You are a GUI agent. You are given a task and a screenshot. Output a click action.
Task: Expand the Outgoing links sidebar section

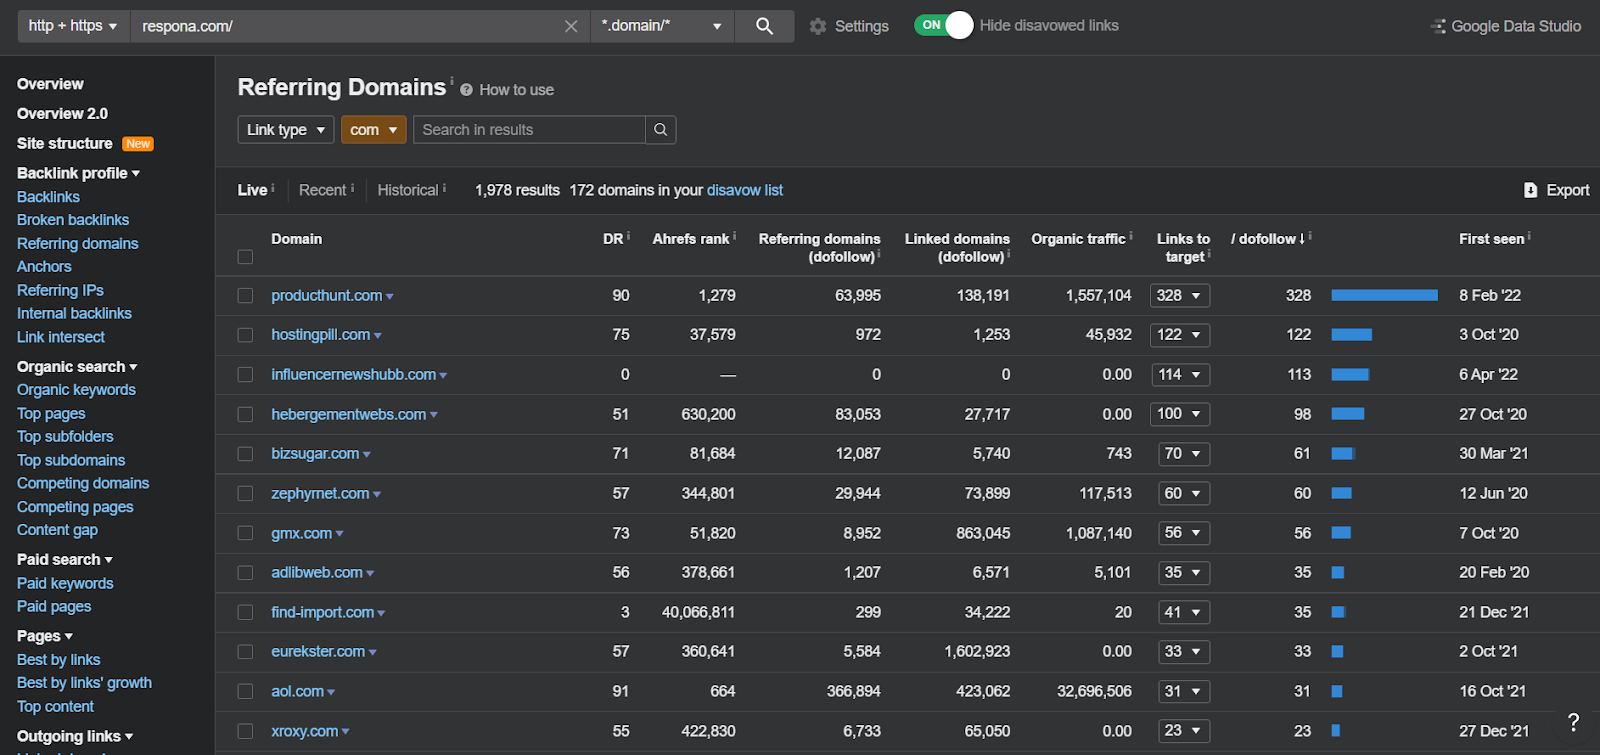coord(75,737)
